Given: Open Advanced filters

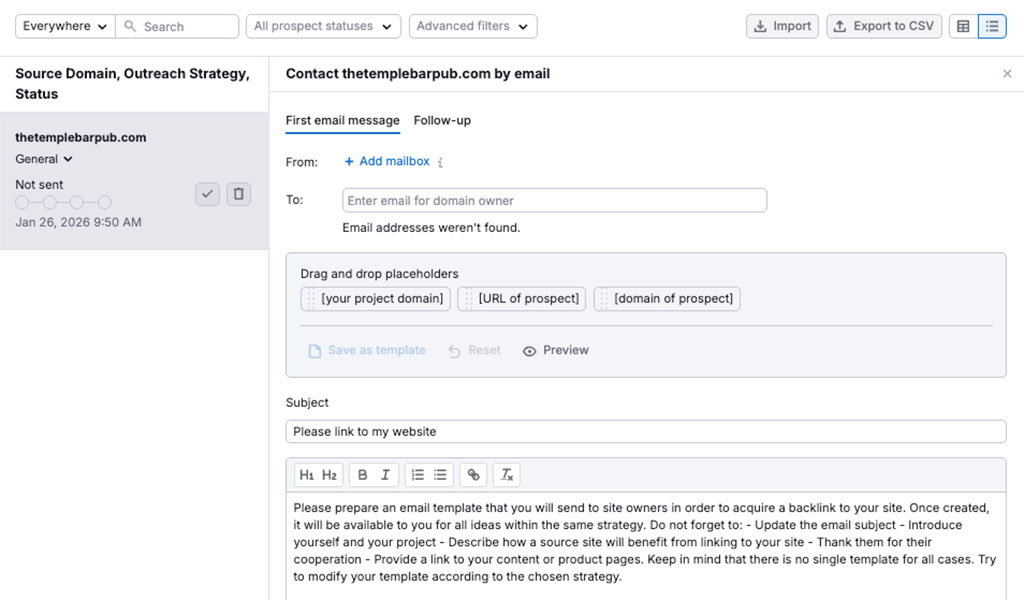Looking at the screenshot, I should coord(472,25).
